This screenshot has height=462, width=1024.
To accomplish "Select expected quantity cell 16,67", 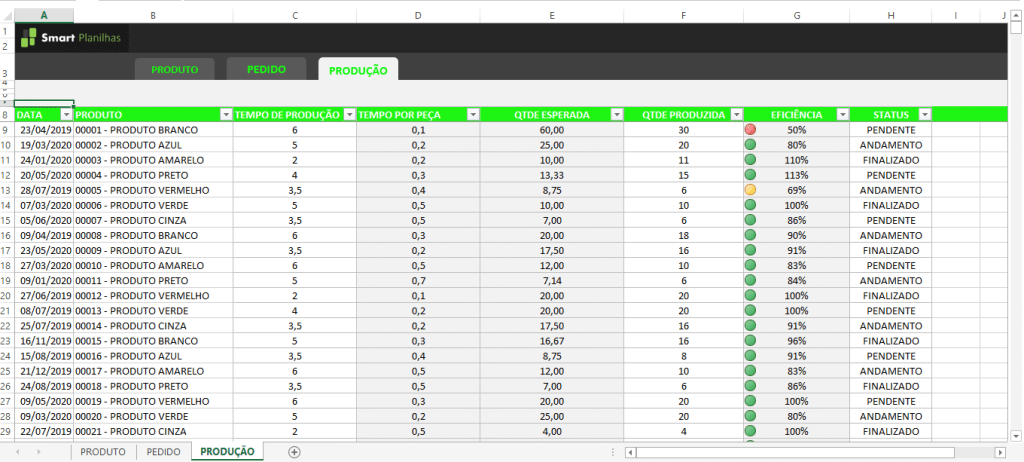I will tap(552, 340).
